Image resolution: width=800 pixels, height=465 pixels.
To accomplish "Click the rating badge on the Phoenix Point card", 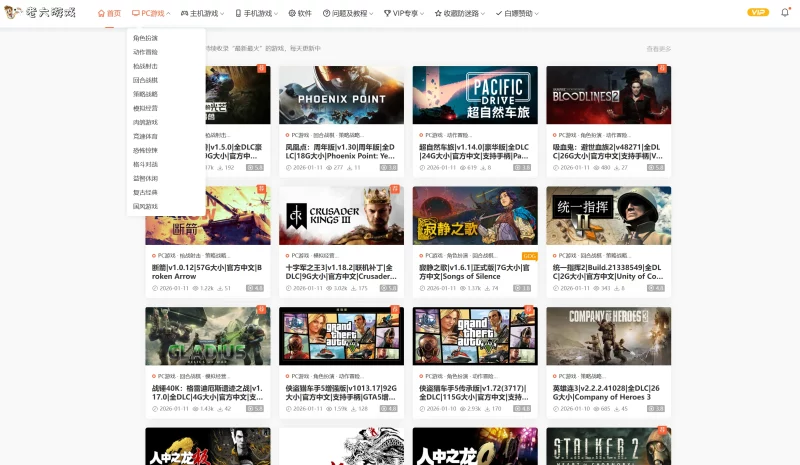I will pos(388,167).
